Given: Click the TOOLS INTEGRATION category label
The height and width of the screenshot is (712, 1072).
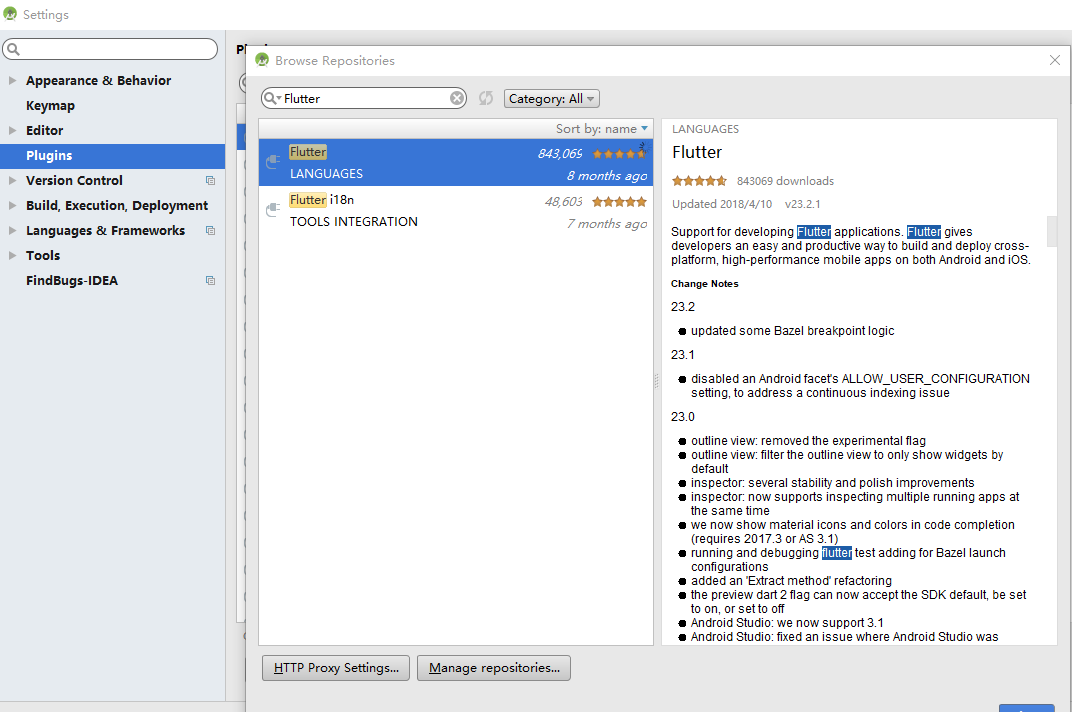Looking at the screenshot, I should coord(353,222).
